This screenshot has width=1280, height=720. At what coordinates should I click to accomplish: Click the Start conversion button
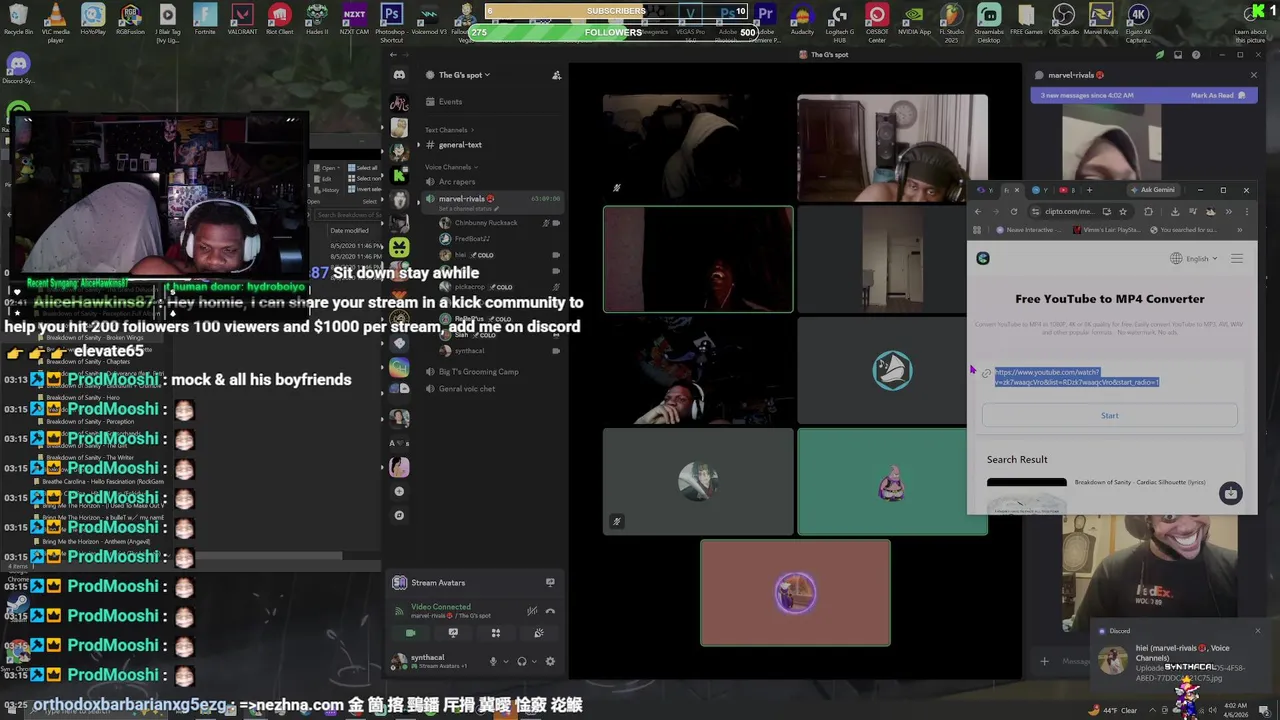pos(1110,416)
